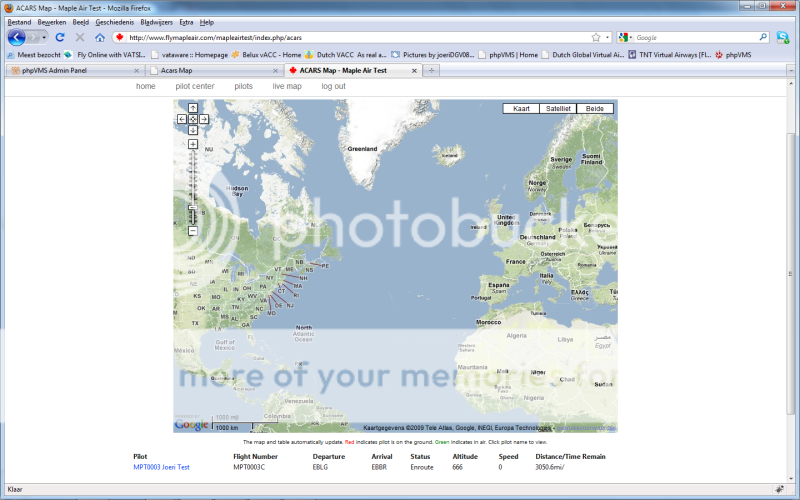Switch map to Beide hybrid view
The width and height of the screenshot is (800, 500).
click(594, 108)
